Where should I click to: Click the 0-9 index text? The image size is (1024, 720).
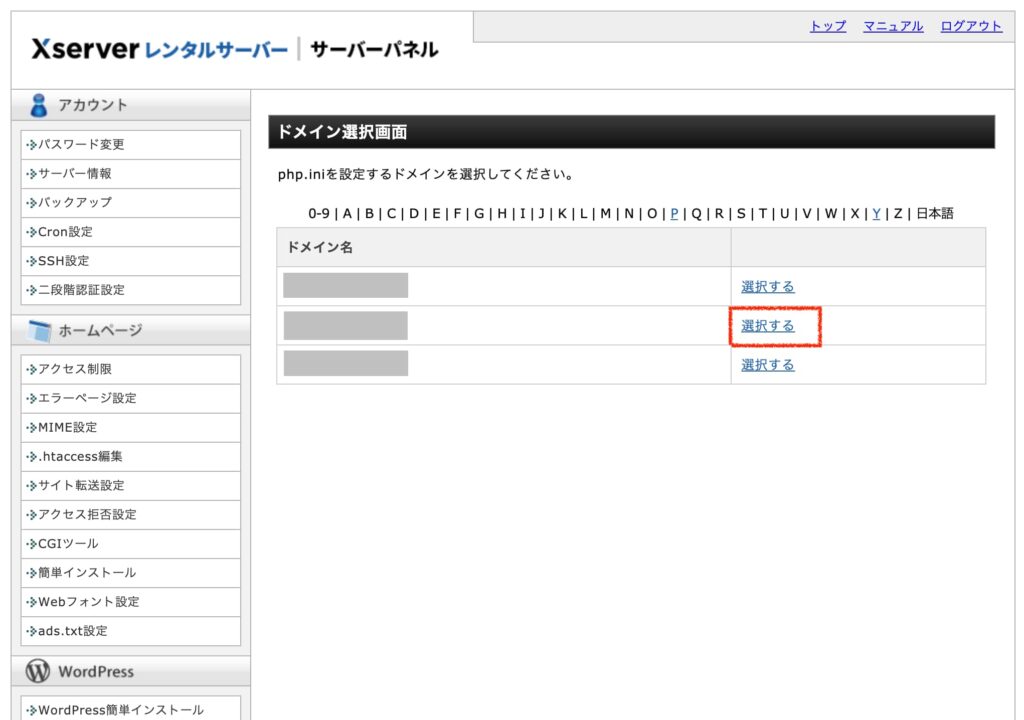(319, 214)
